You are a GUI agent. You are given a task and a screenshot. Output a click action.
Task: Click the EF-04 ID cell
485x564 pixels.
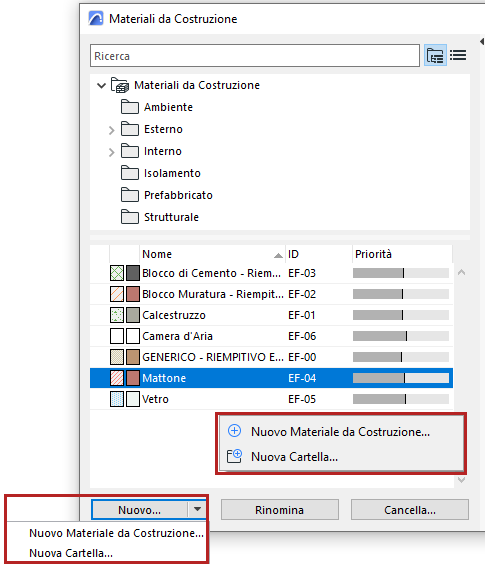[302, 378]
